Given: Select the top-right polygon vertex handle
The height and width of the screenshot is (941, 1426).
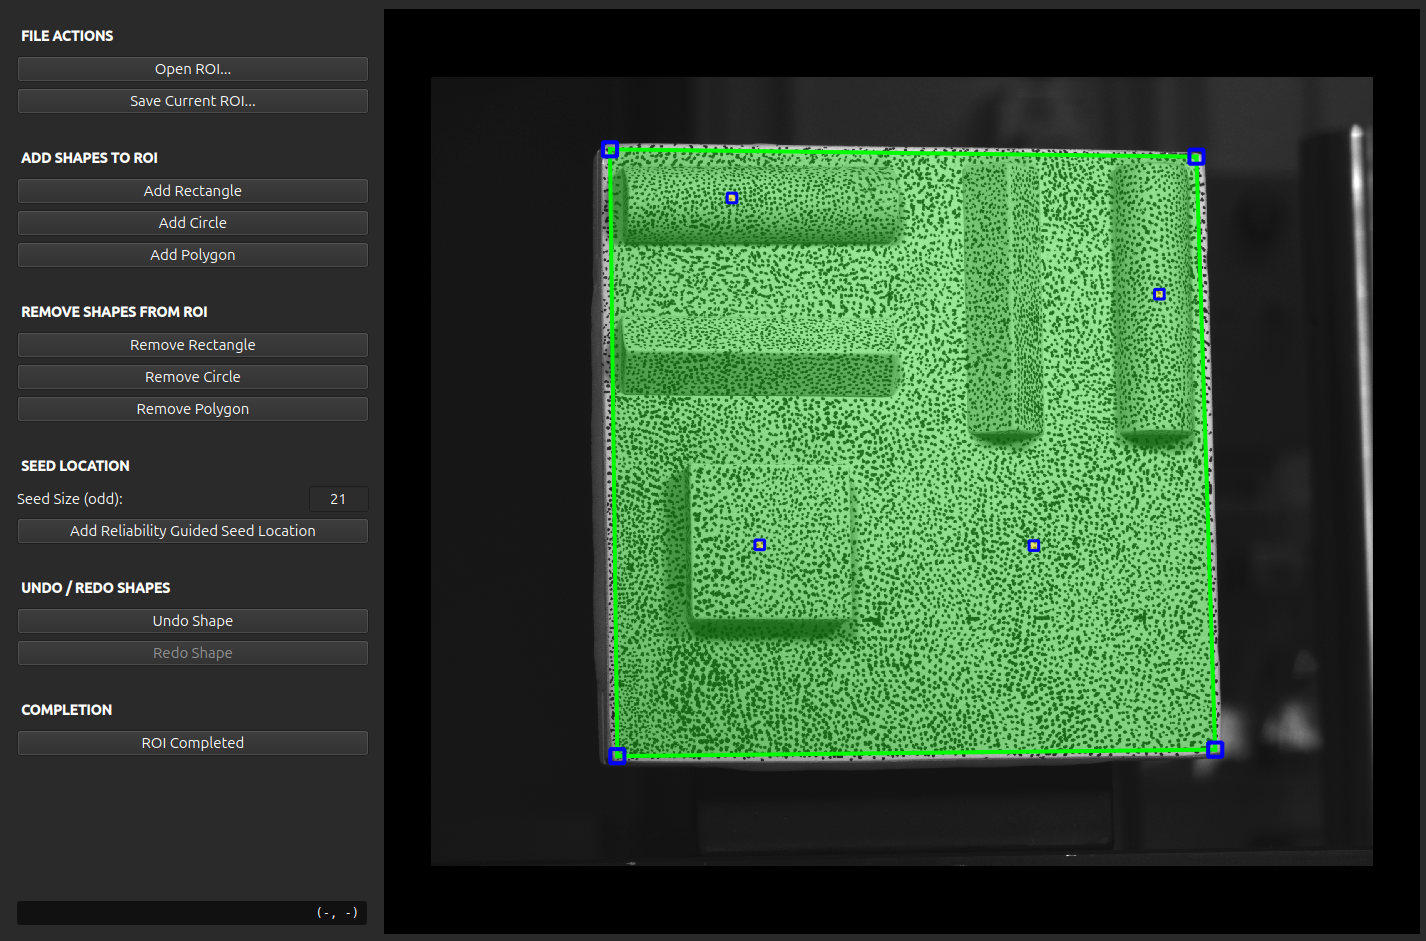Looking at the screenshot, I should [x=1196, y=157].
